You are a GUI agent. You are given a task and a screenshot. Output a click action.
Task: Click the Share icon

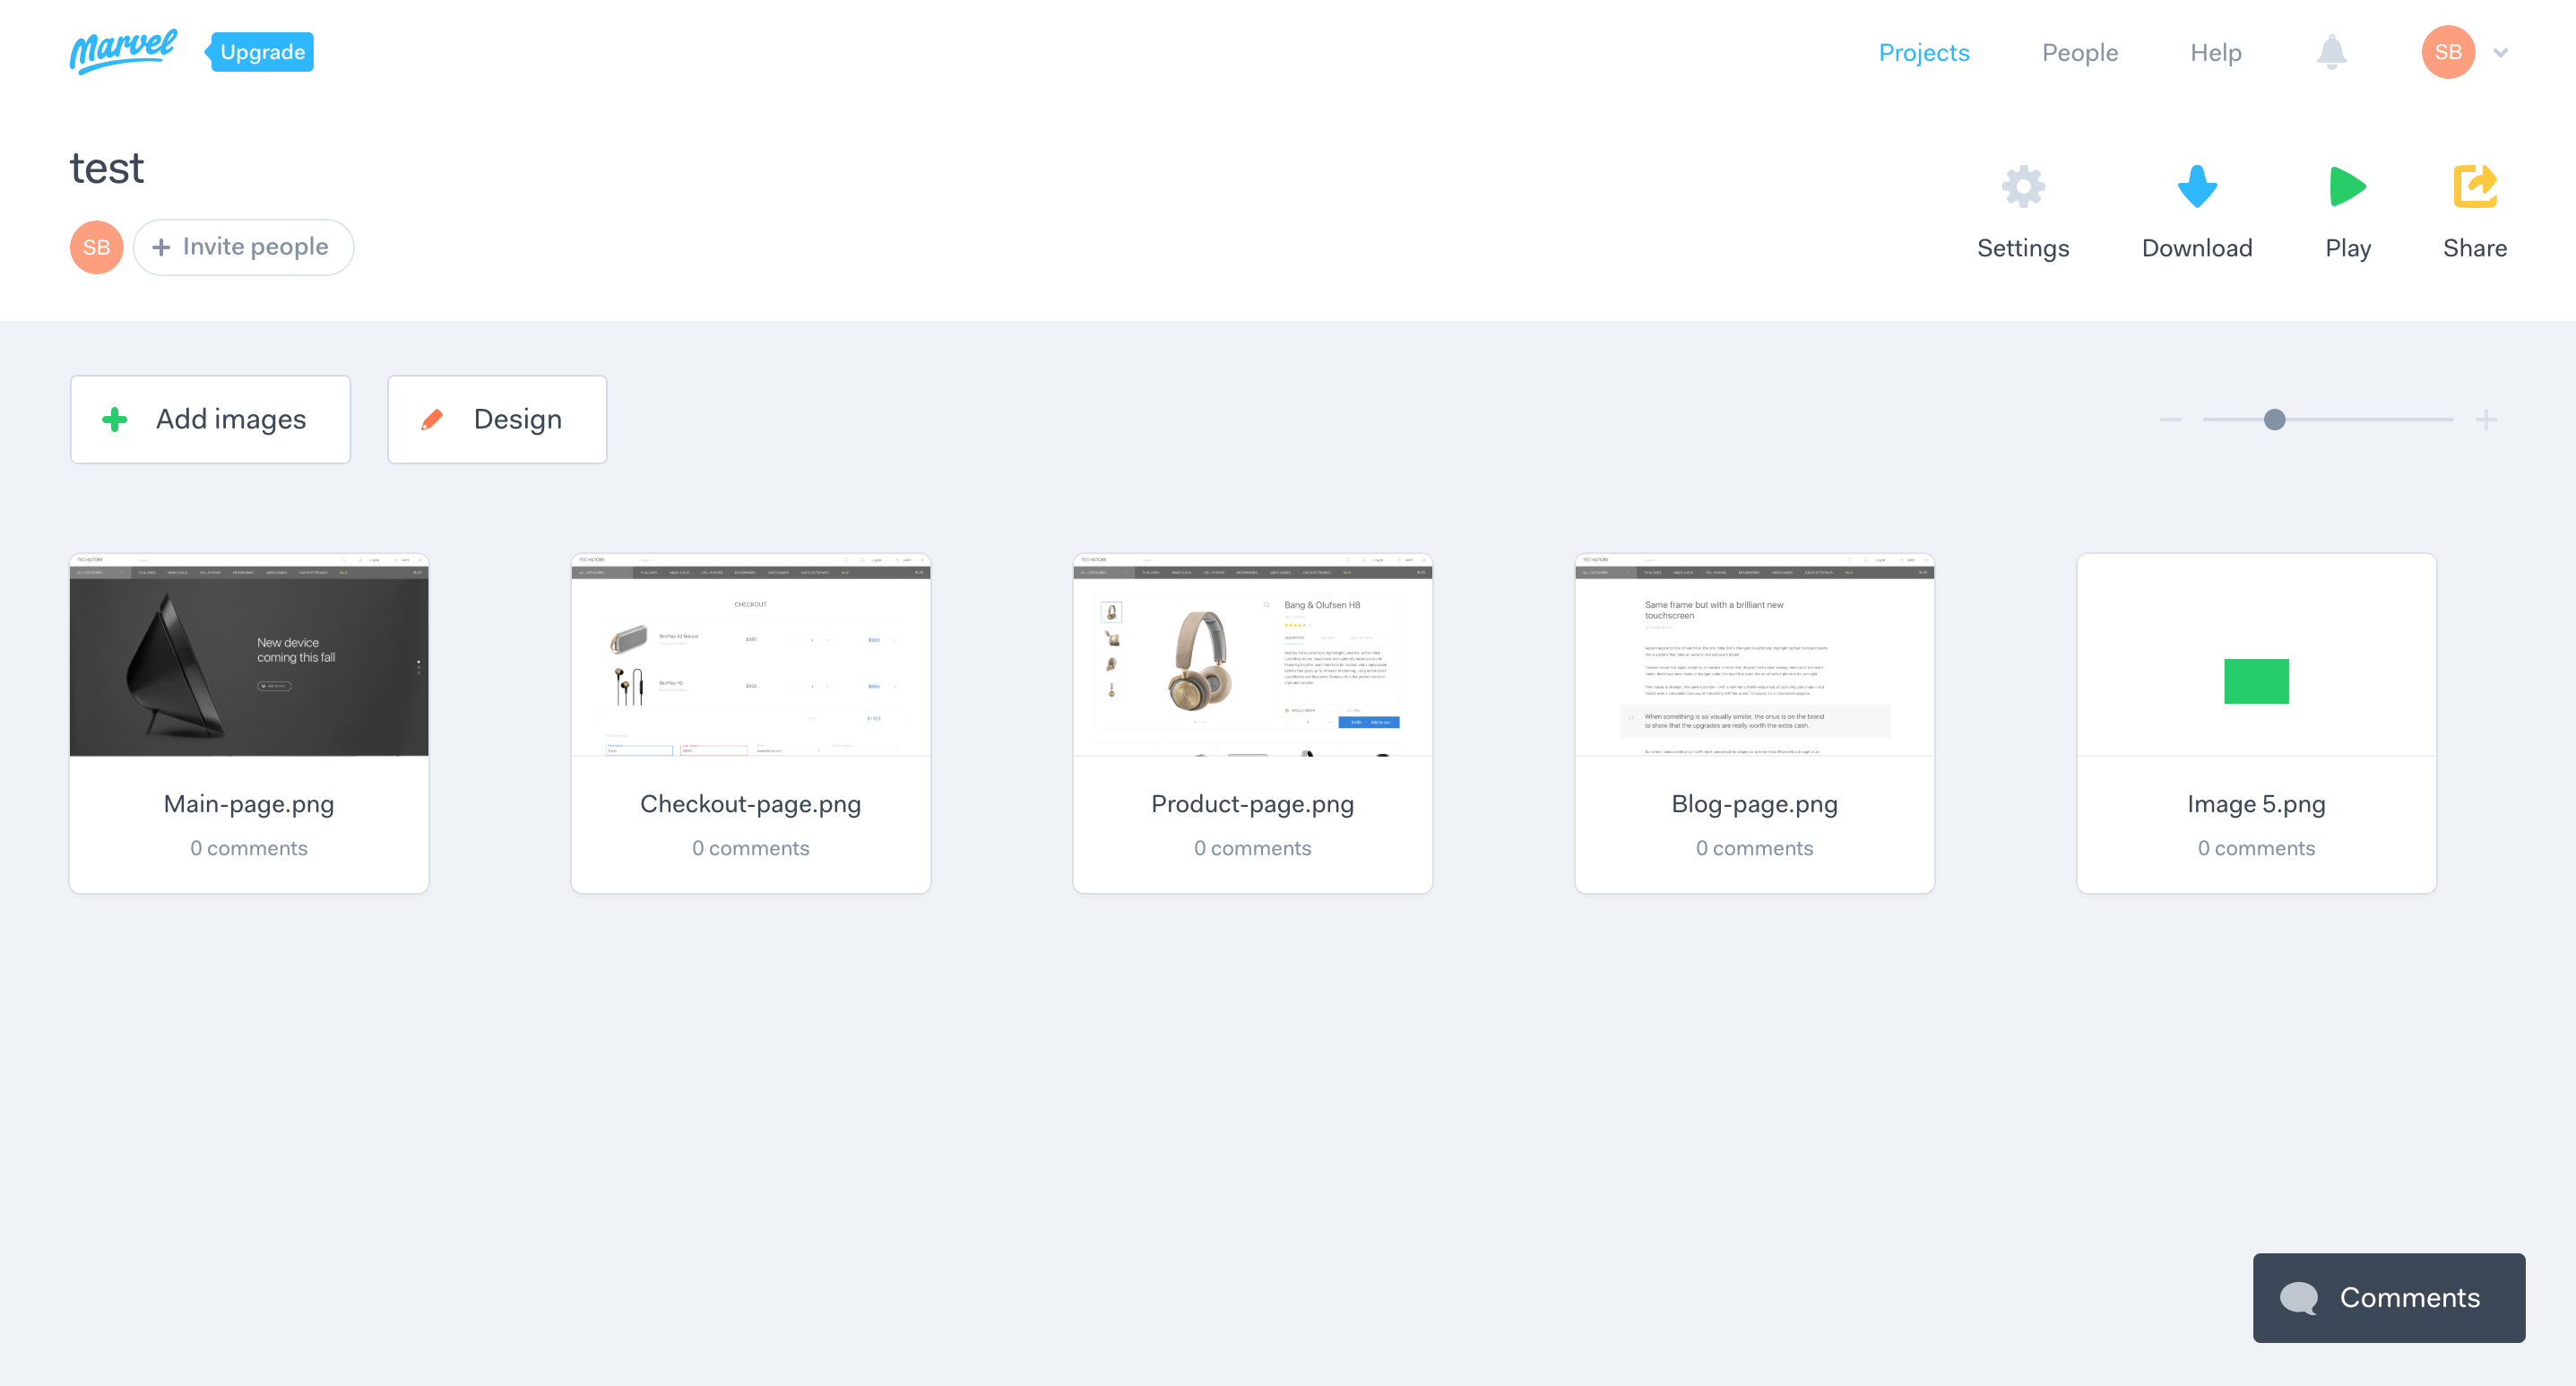[2474, 187]
